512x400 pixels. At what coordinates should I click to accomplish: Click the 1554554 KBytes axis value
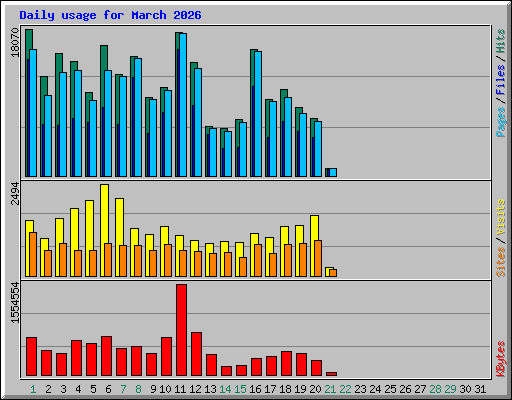point(15,303)
